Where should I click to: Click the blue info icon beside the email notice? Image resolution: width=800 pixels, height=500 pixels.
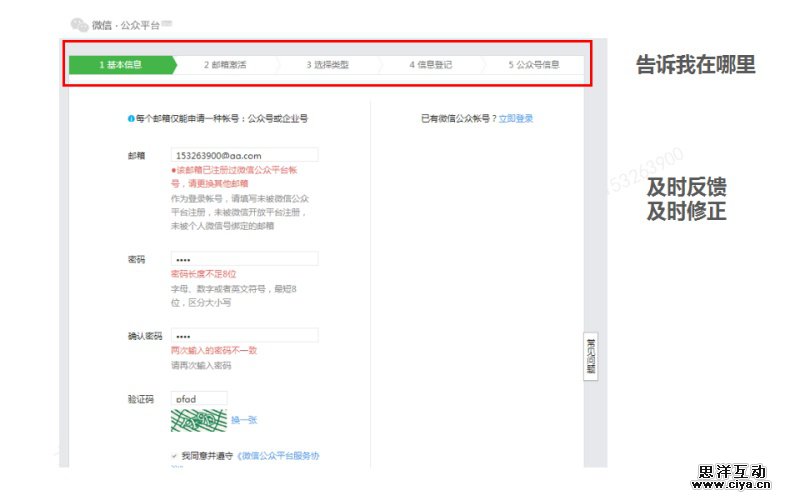pos(130,118)
